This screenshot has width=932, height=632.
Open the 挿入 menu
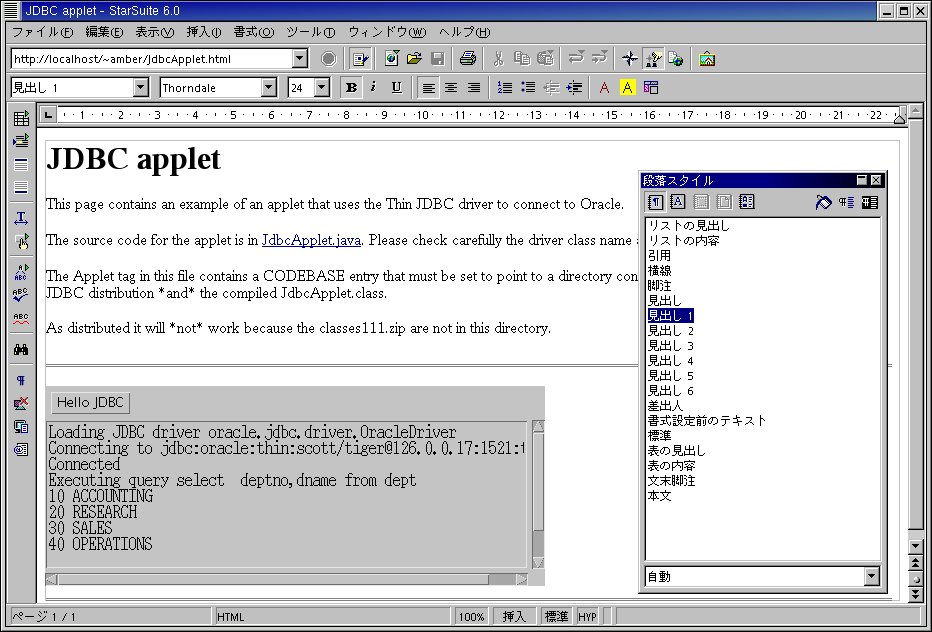coord(204,32)
